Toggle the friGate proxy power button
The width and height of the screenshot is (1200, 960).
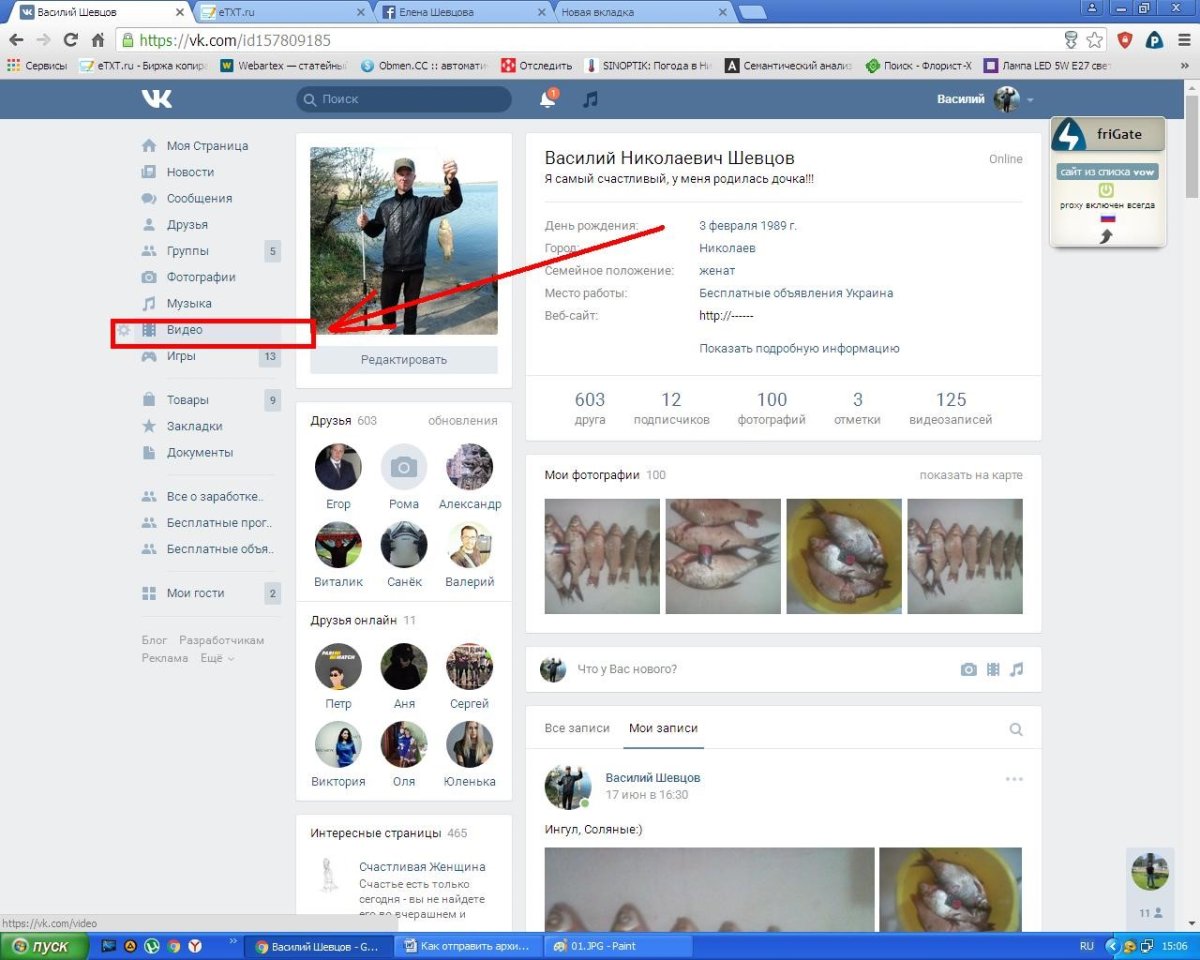point(1107,189)
